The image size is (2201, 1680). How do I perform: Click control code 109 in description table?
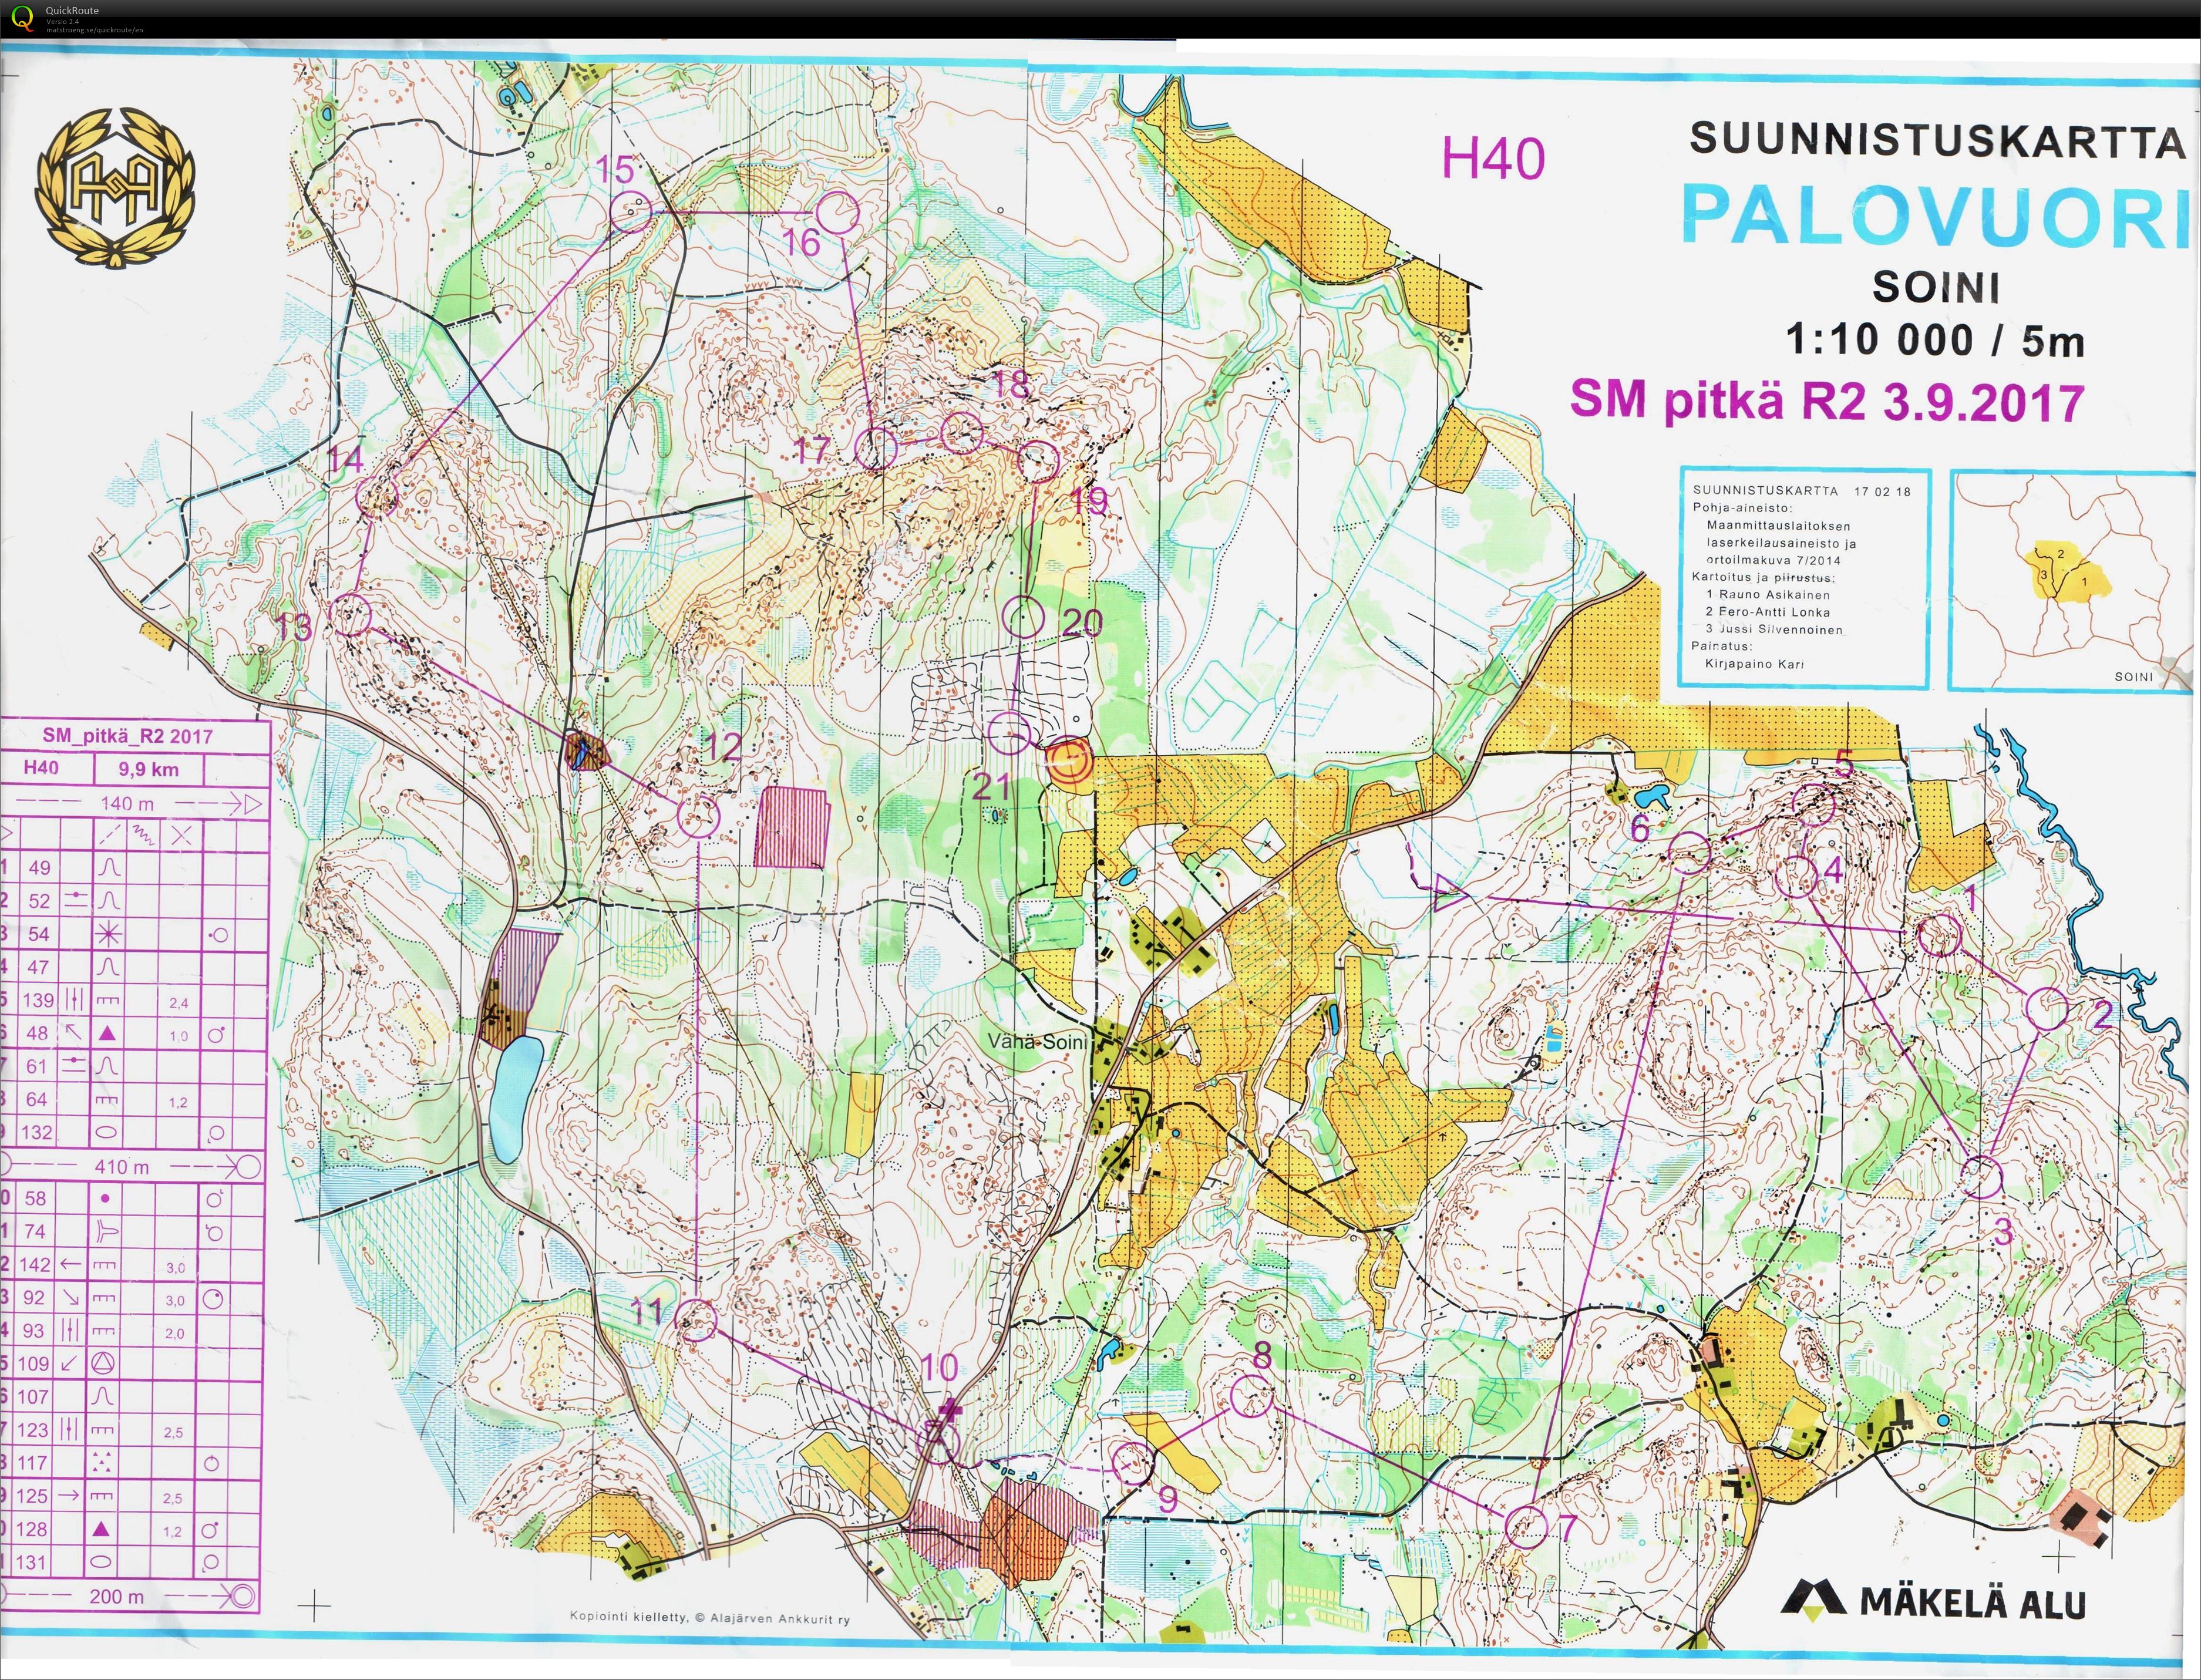pos(33,1363)
